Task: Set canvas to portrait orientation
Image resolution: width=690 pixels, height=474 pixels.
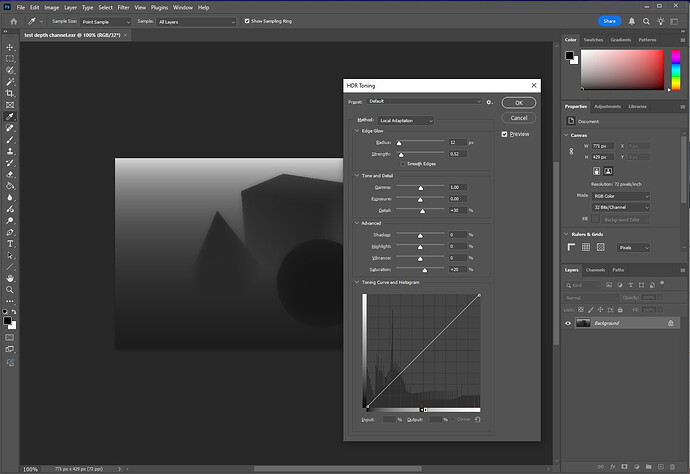Action: point(596,171)
